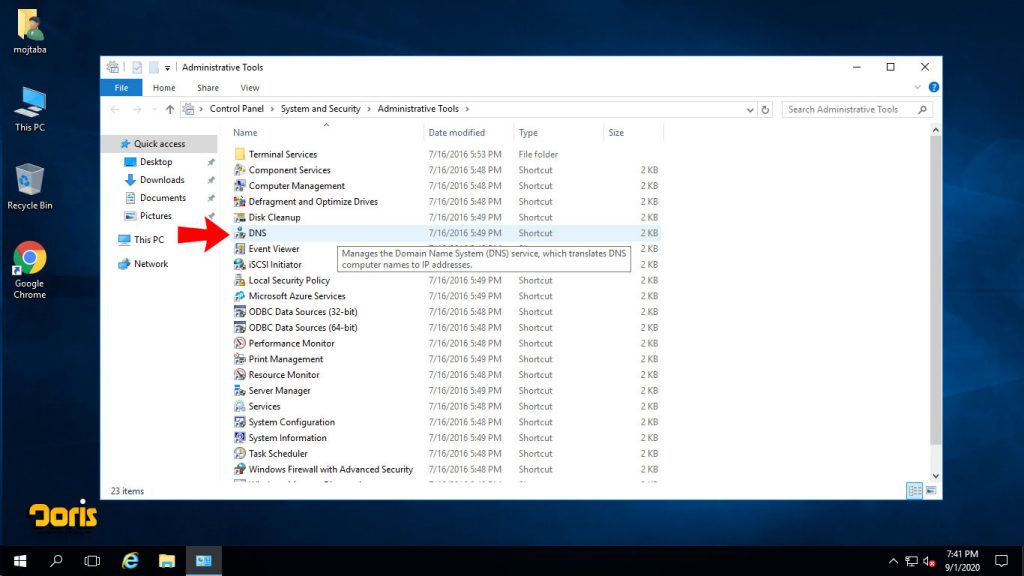
Task: Select the iSCSI Initiator icon
Action: pos(240,264)
